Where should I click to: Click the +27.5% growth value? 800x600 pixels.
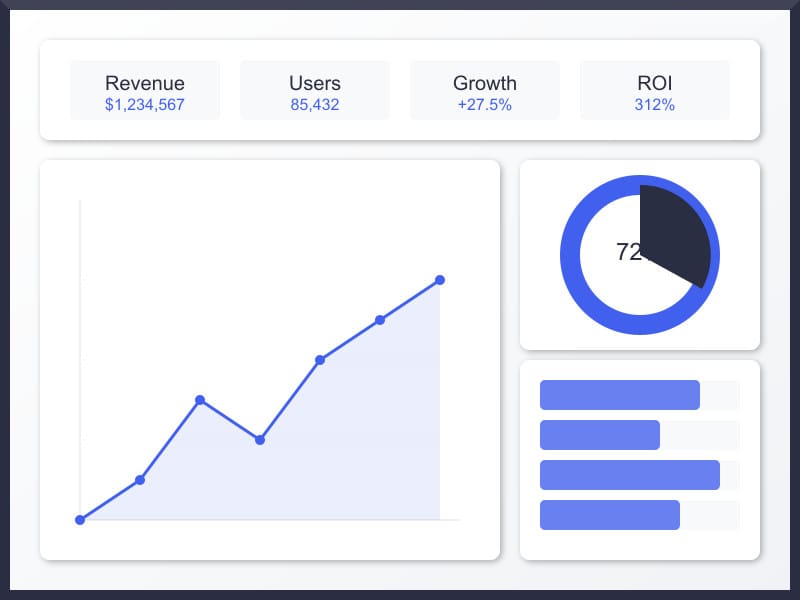coord(485,104)
